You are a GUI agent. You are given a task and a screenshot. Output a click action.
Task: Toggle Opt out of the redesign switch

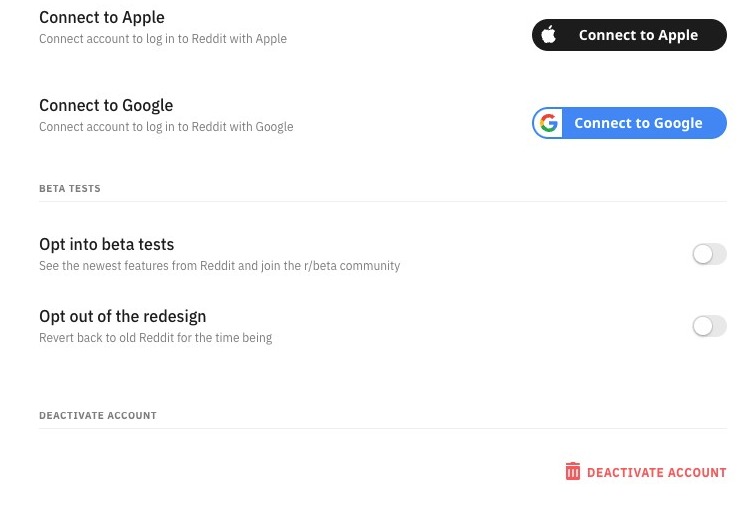click(x=709, y=326)
